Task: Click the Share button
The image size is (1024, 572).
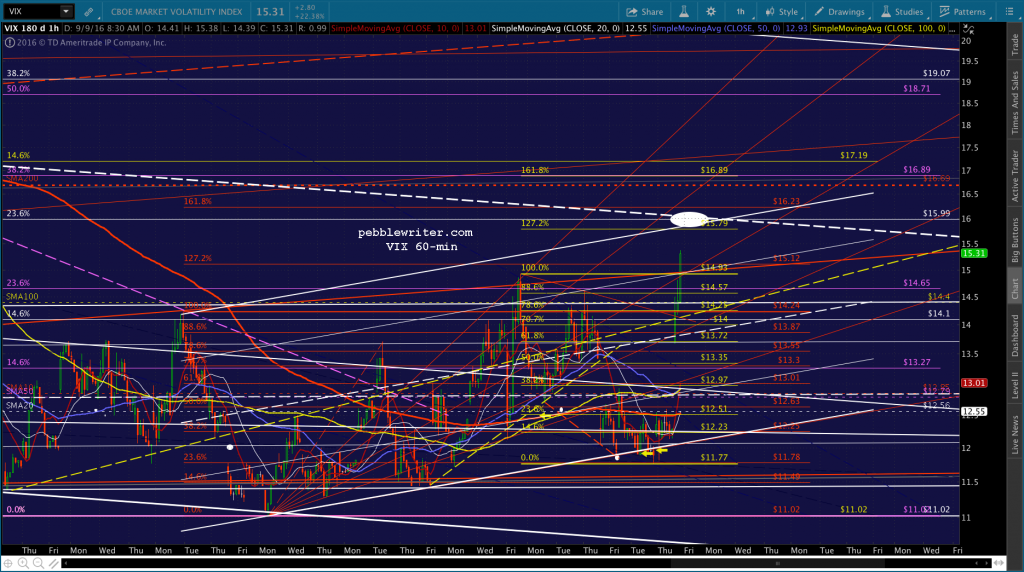Action: (645, 12)
